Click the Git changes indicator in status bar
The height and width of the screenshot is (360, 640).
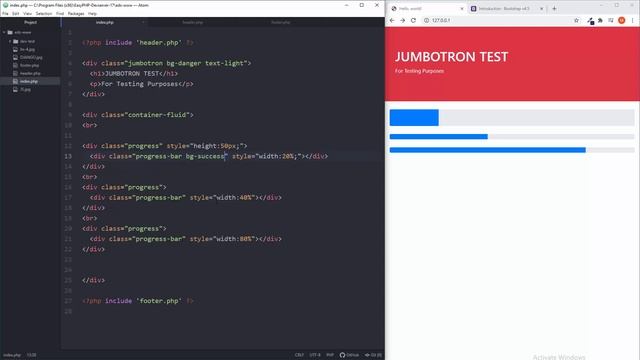coord(373,355)
